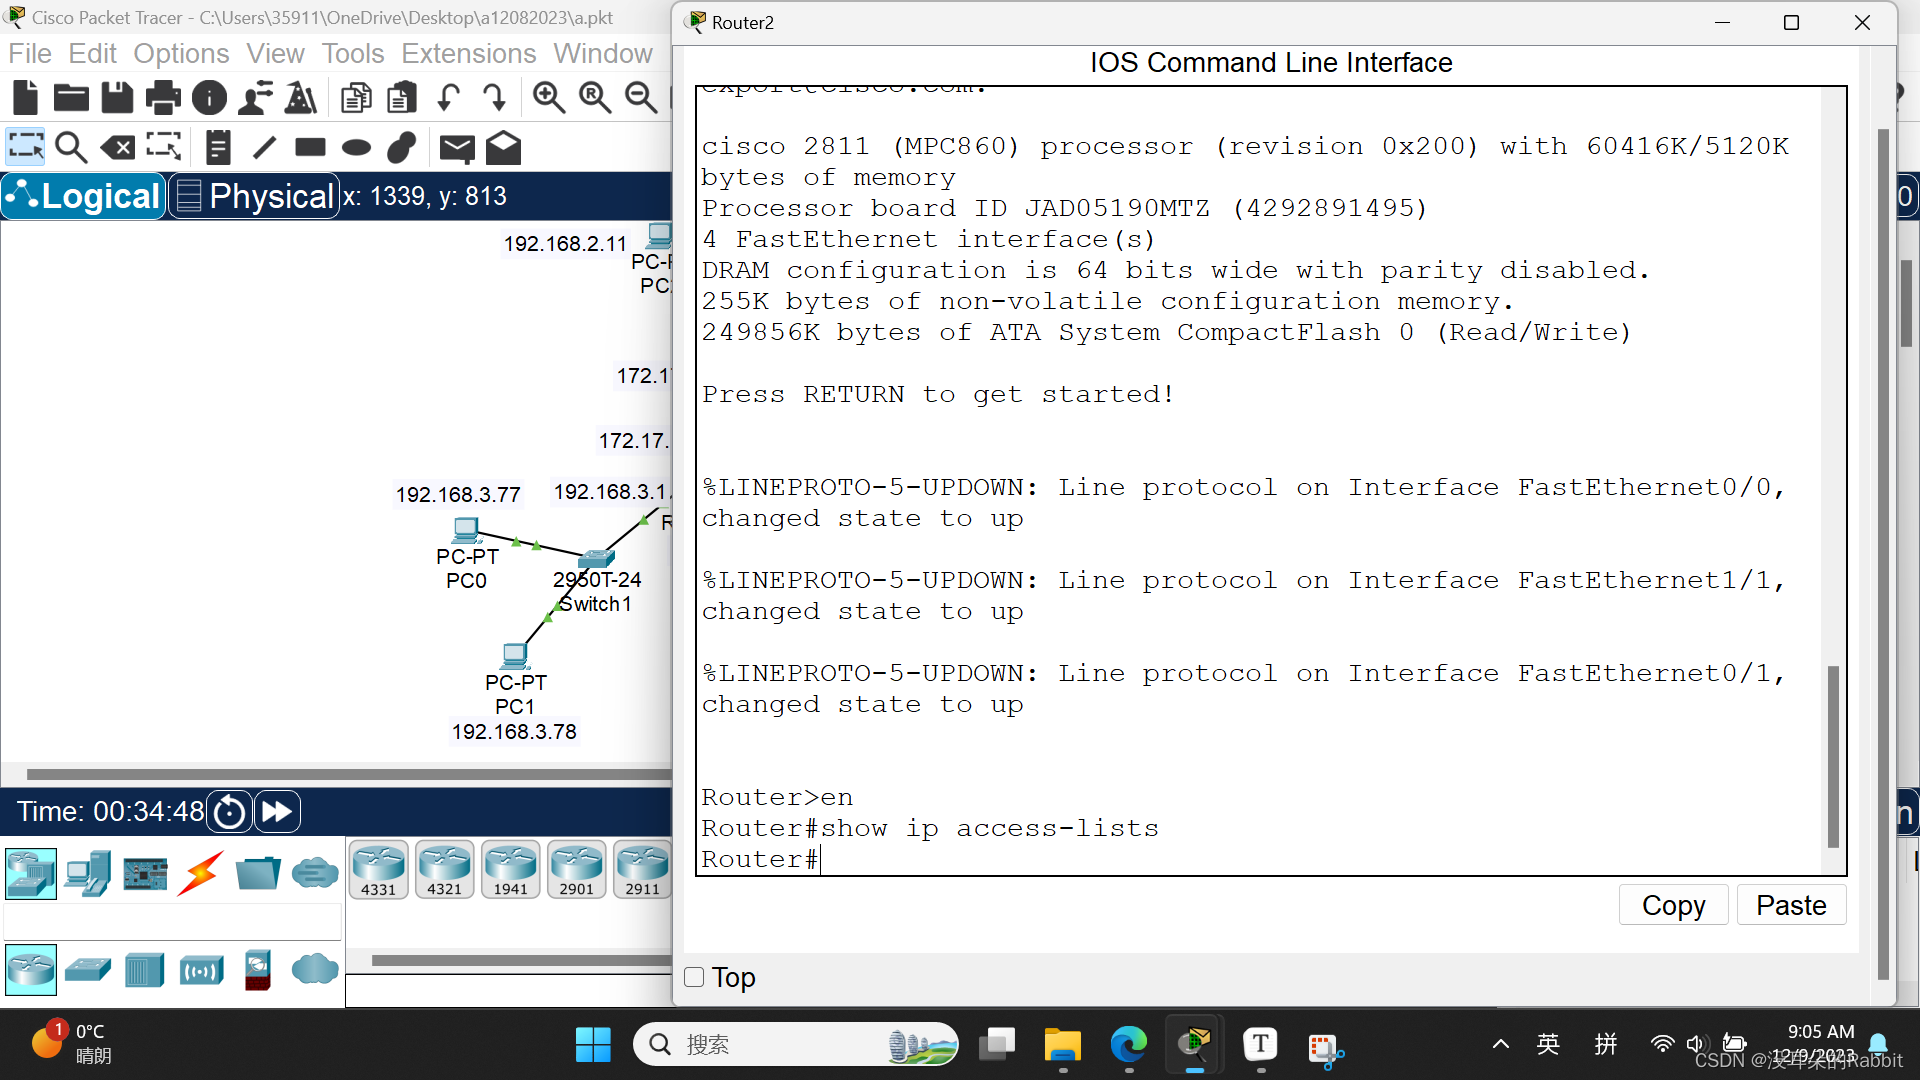Click the simulation time slider
This screenshot has width=1920, height=1080.
tap(278, 811)
